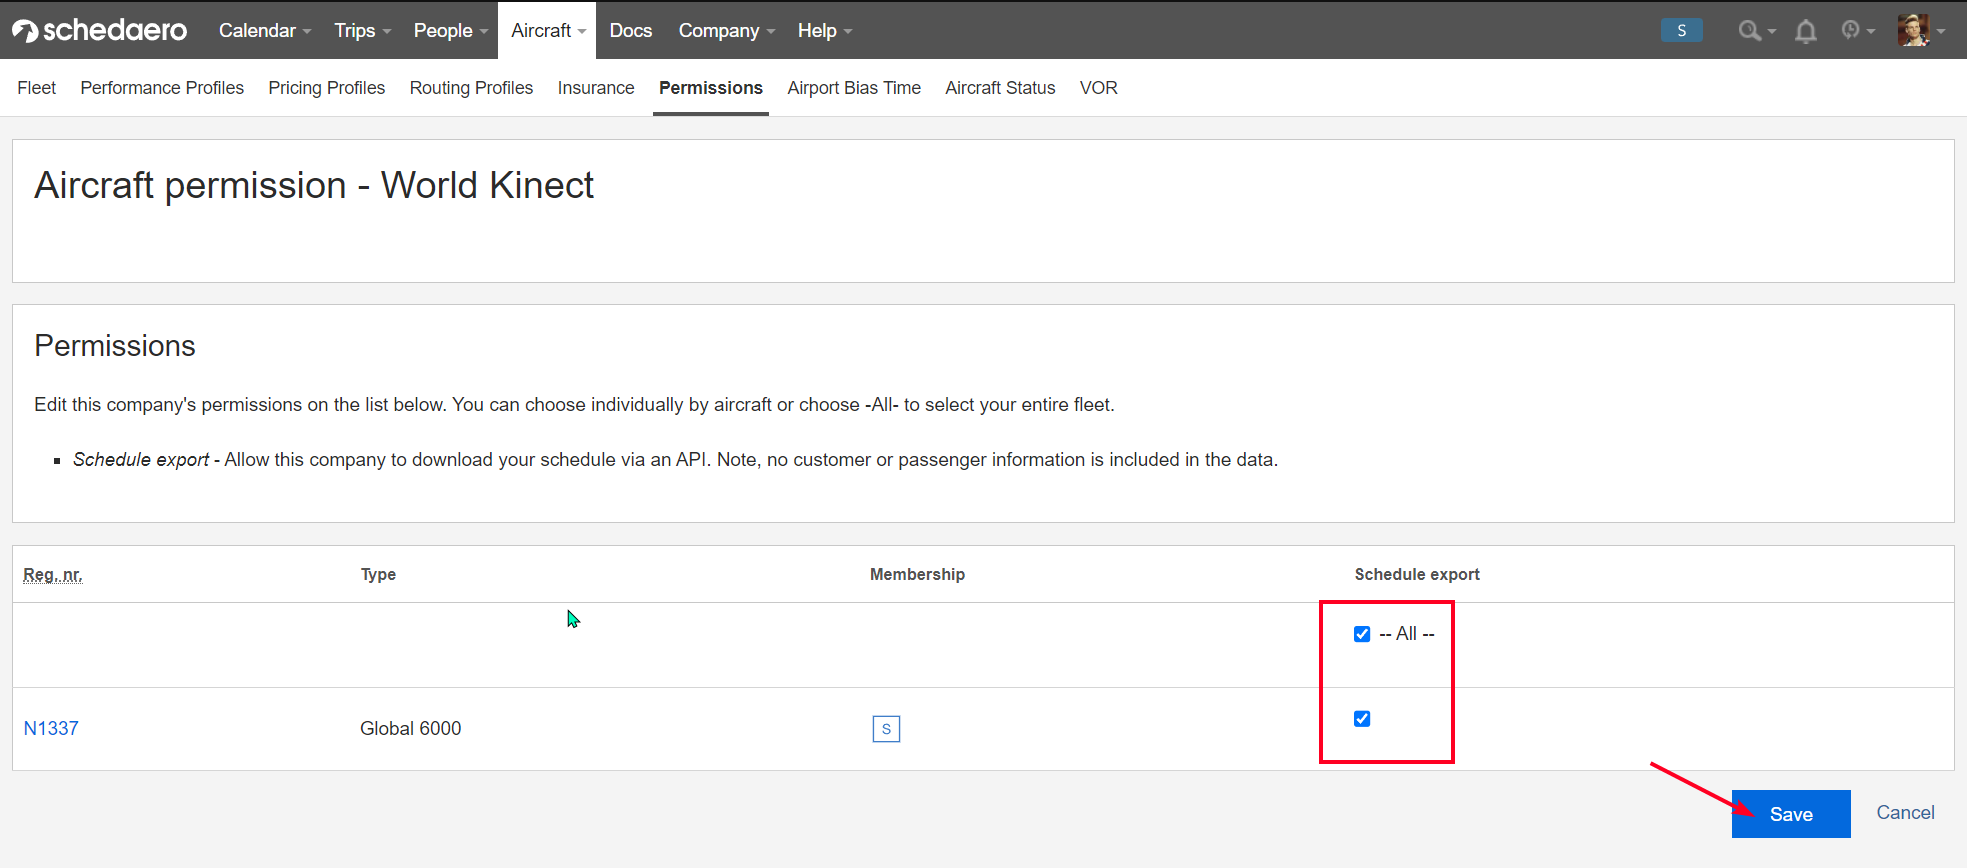
Task: Open the Trips dropdown menu
Action: point(362,30)
